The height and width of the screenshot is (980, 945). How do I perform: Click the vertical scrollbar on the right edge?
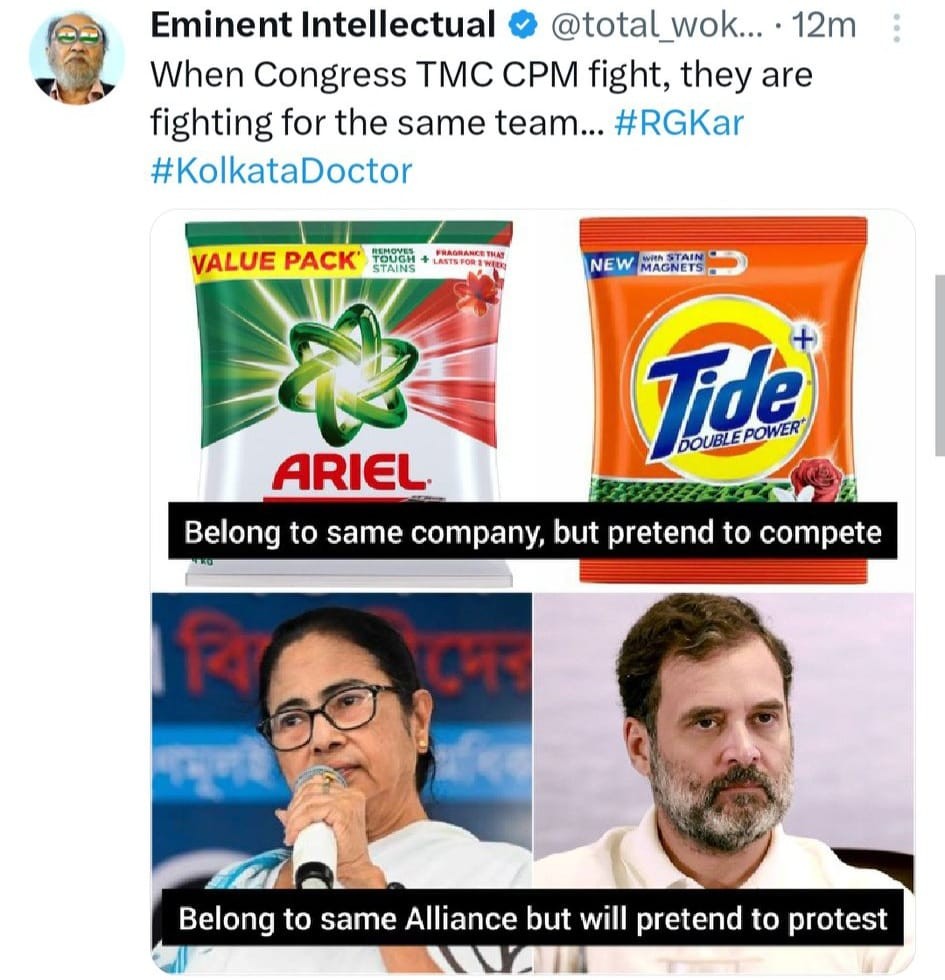click(x=938, y=350)
